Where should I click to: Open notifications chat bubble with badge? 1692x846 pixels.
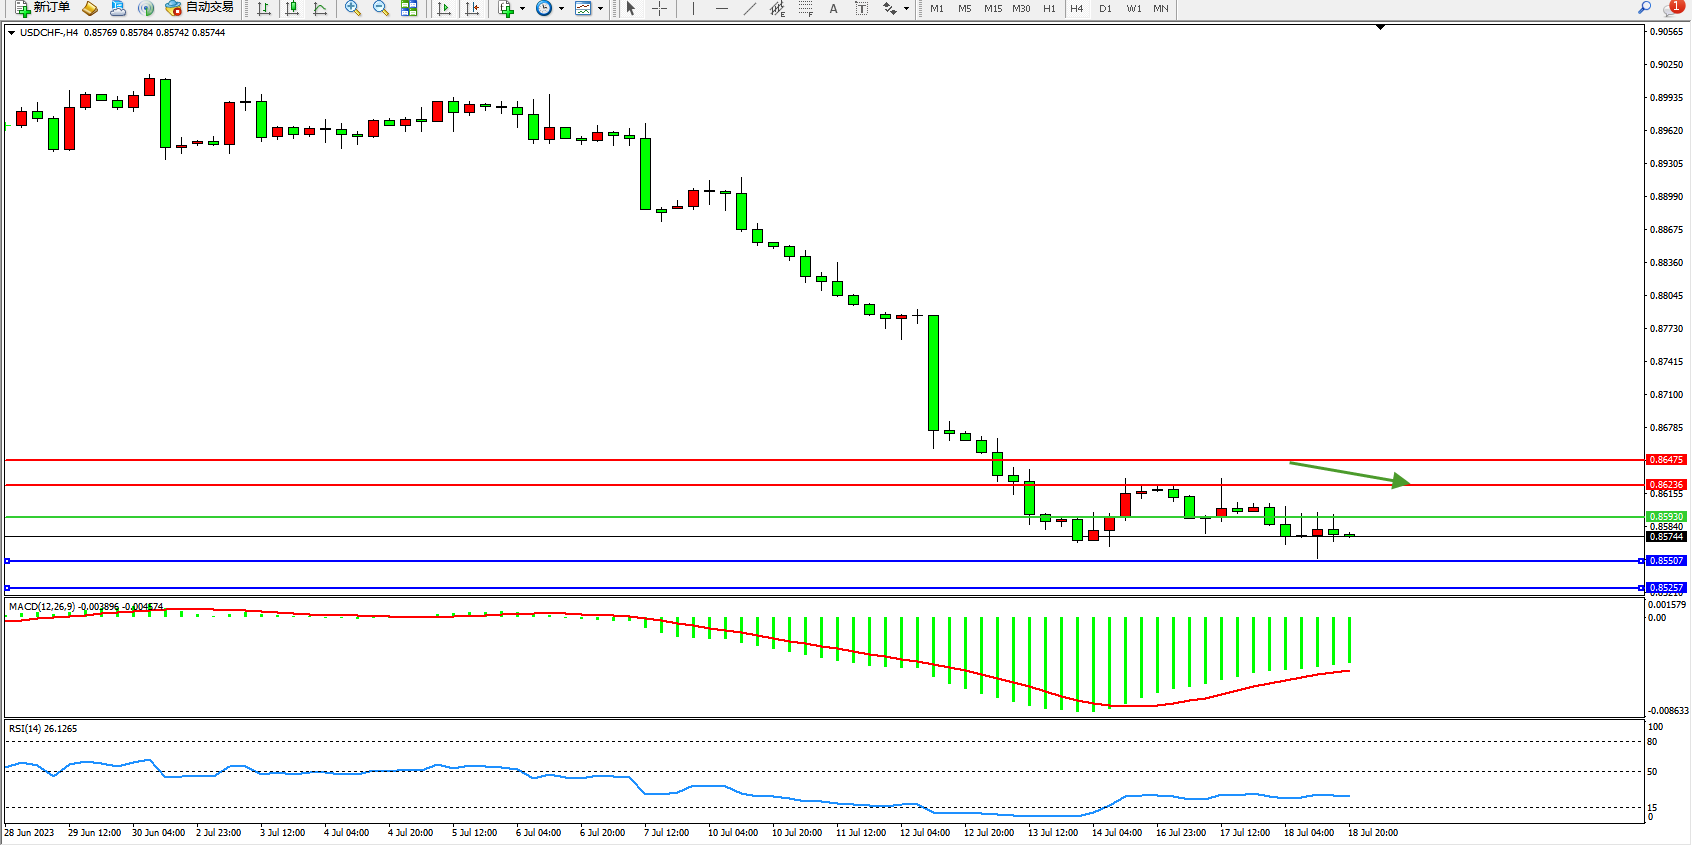point(1672,8)
